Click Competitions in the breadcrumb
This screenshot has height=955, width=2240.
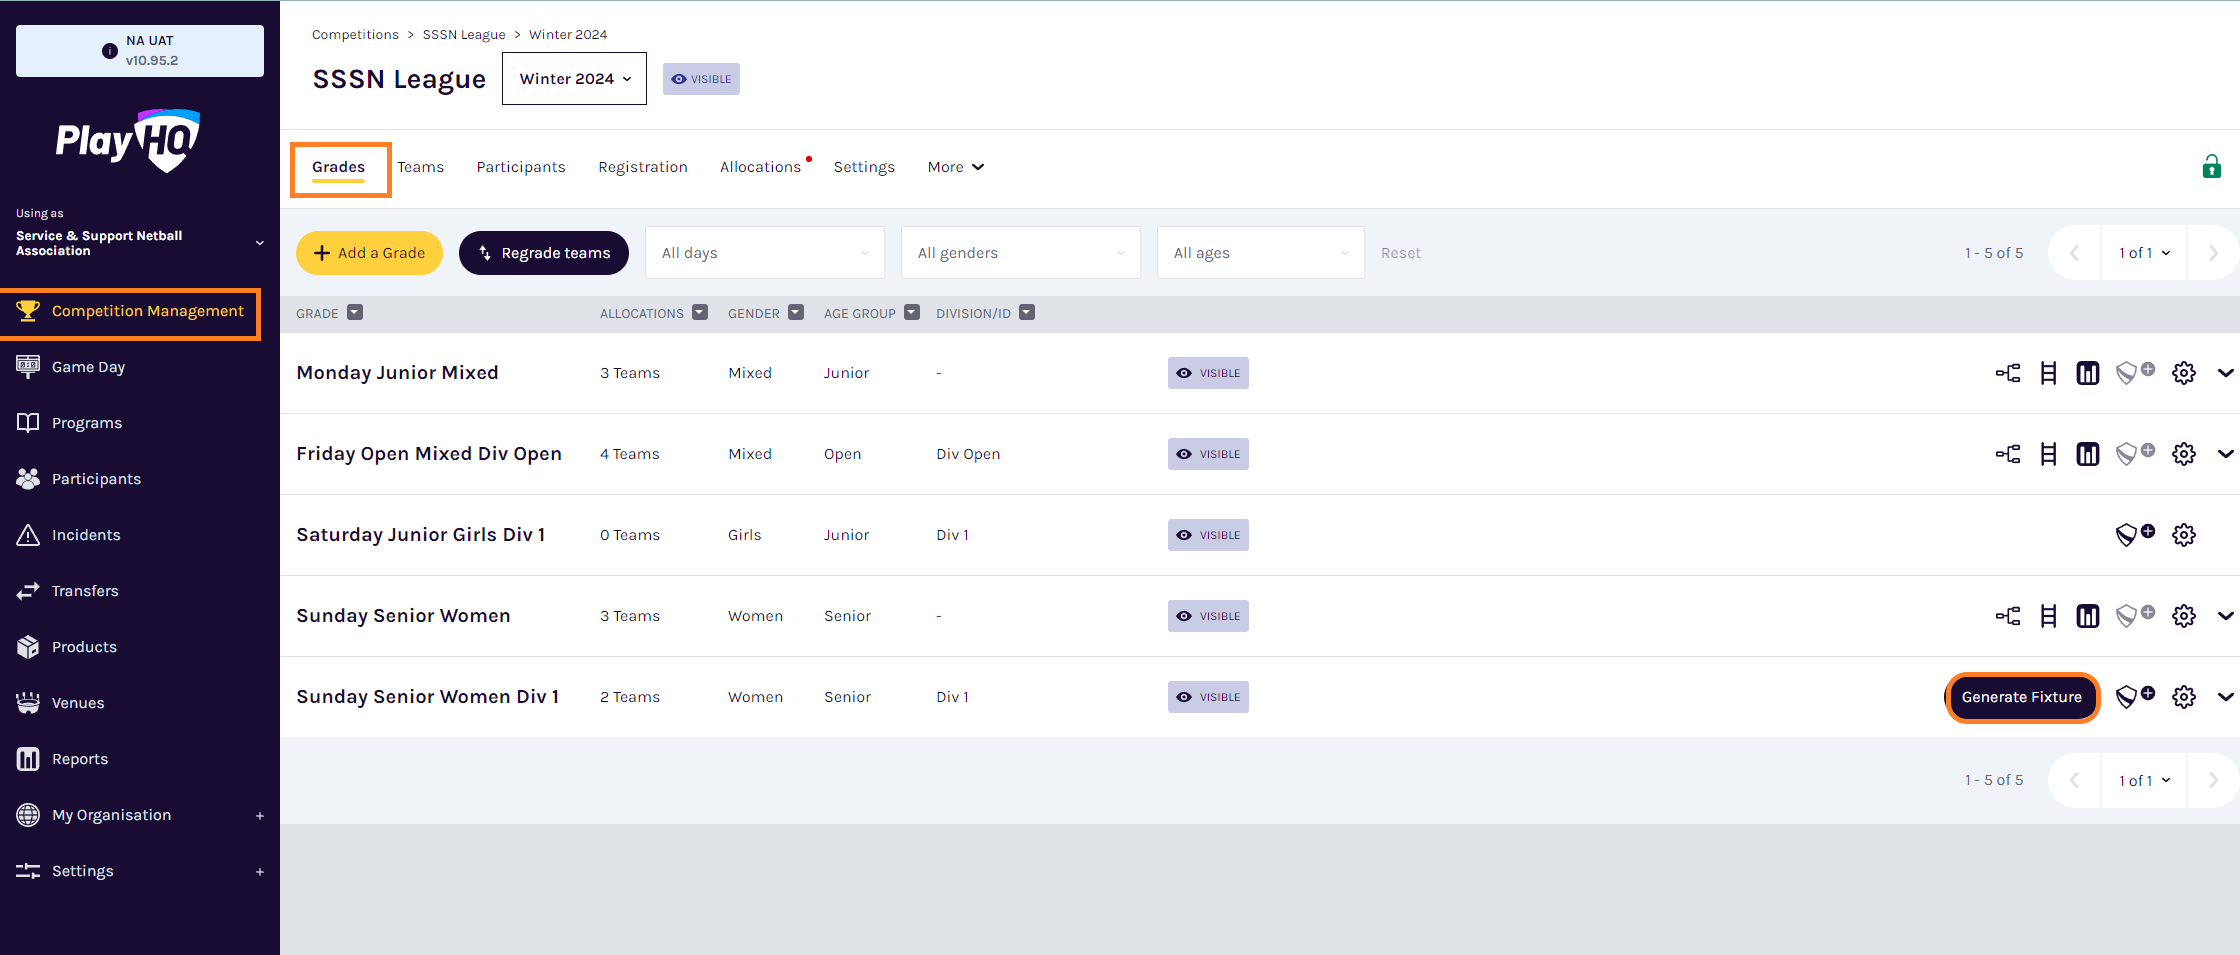pos(355,34)
